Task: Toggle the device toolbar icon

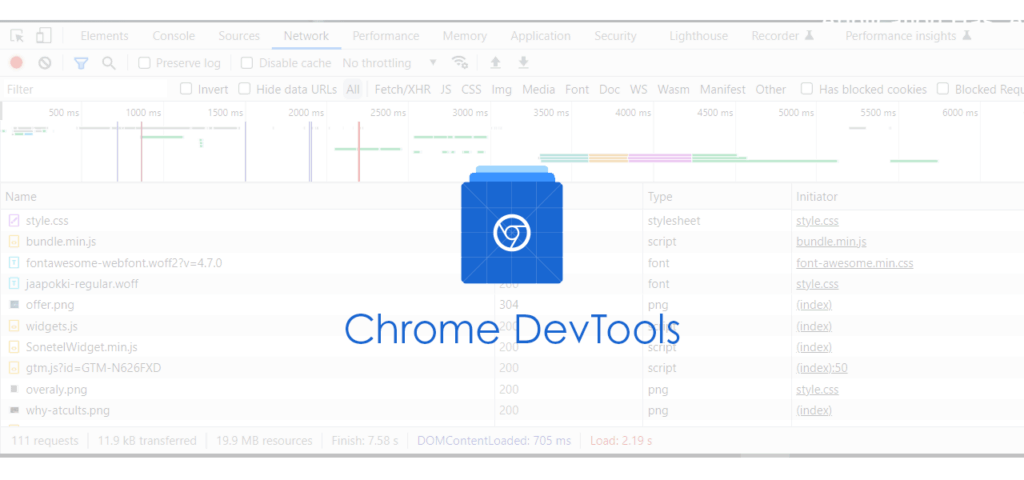Action: 43,35
